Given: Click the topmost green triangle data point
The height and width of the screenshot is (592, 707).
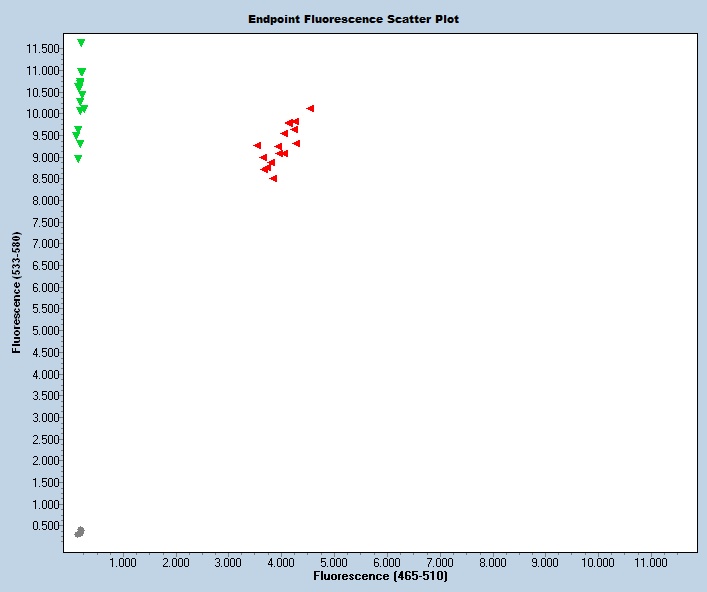Looking at the screenshot, I should [x=81, y=43].
